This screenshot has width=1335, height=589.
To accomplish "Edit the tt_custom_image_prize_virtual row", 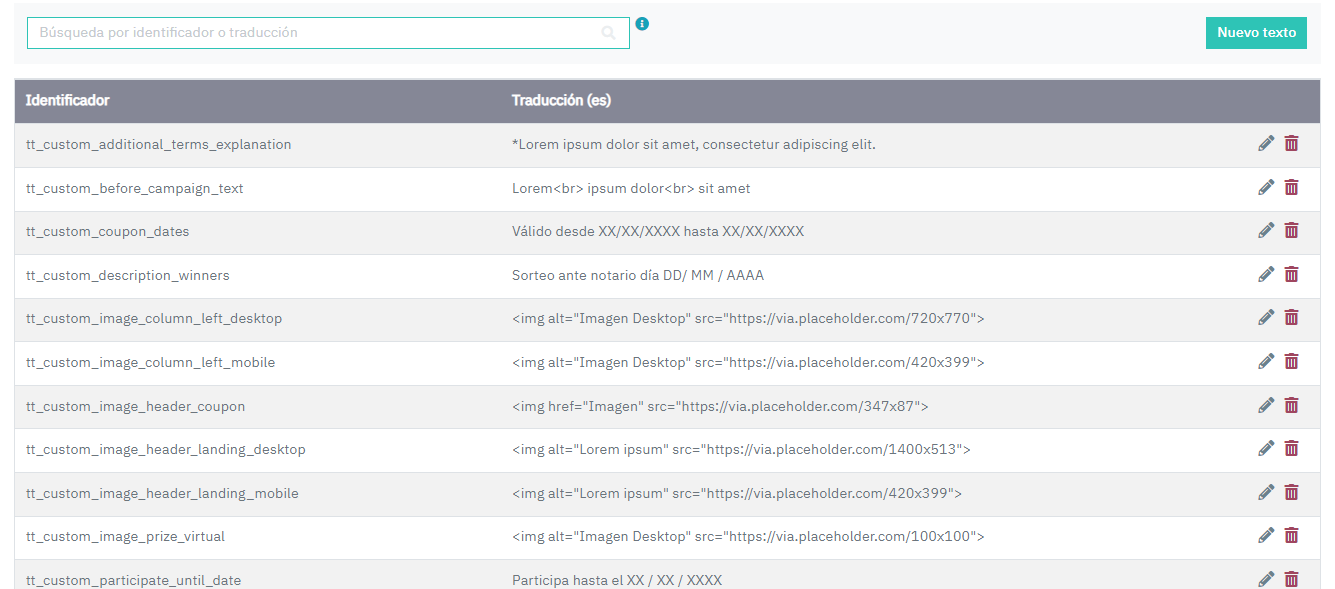I will [1266, 536].
